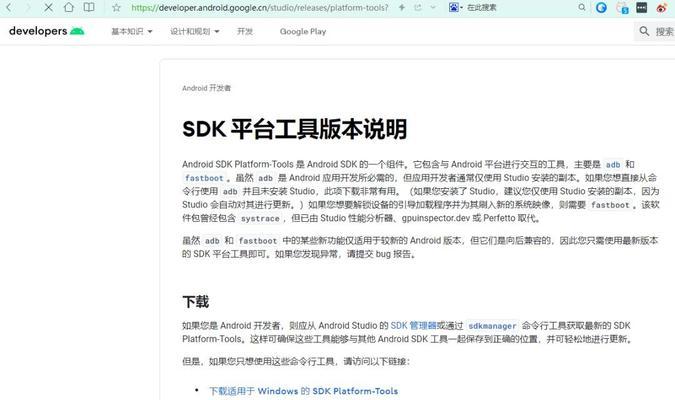Click the SDK 平台工具版本说明 heading
This screenshot has width=675, height=400.
[x=294, y=129]
